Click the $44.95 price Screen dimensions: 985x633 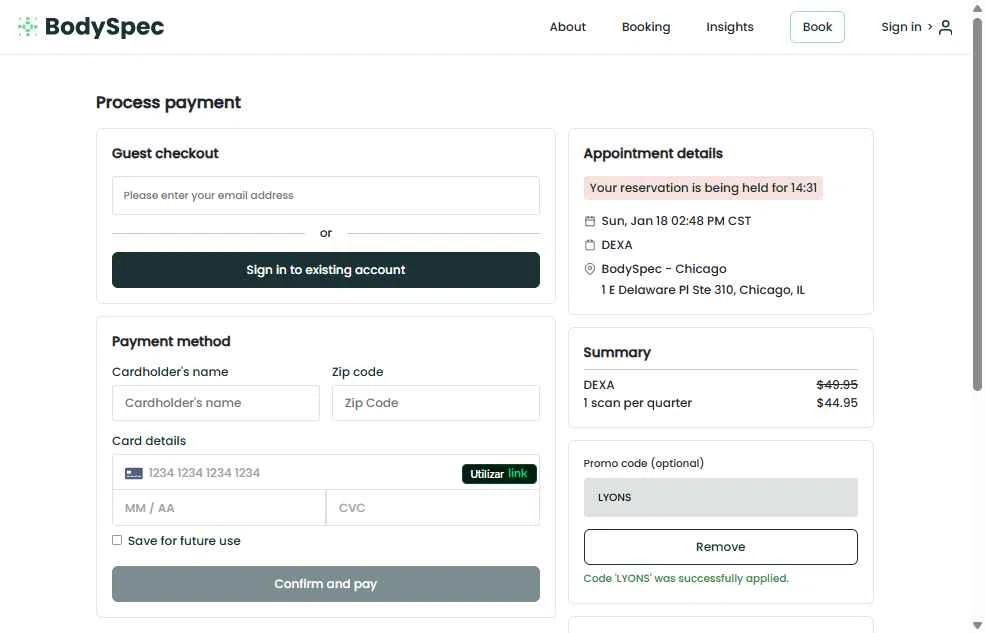(837, 403)
